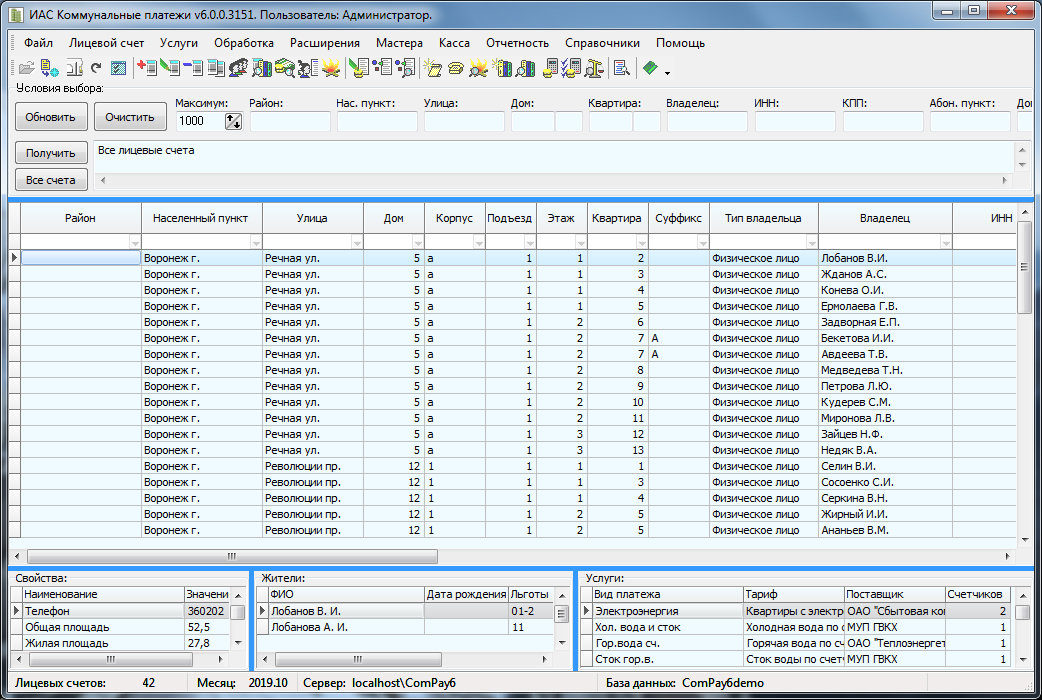1042x700 pixels.
Task: Click the telephone toolbar icon
Action: click(x=455, y=68)
